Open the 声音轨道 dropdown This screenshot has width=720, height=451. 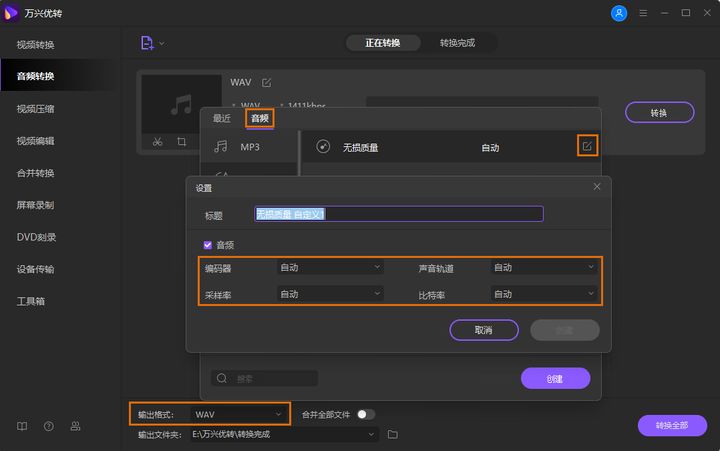click(544, 267)
